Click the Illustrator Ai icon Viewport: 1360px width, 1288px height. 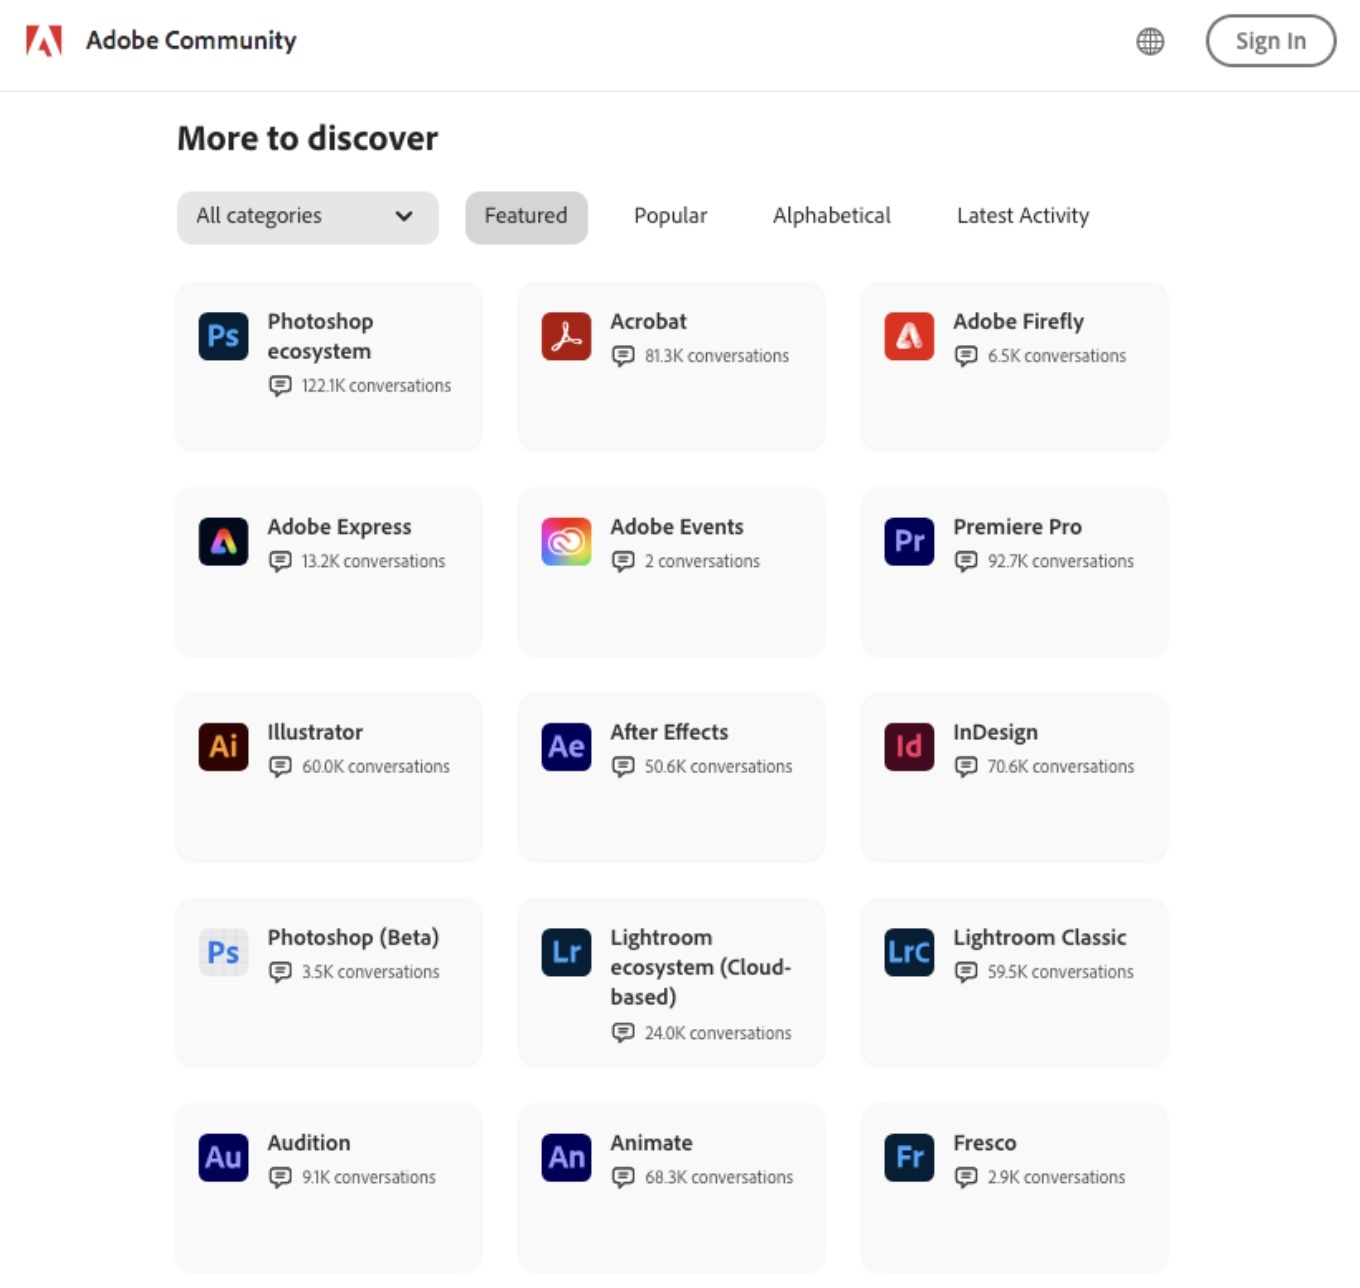[x=223, y=746]
